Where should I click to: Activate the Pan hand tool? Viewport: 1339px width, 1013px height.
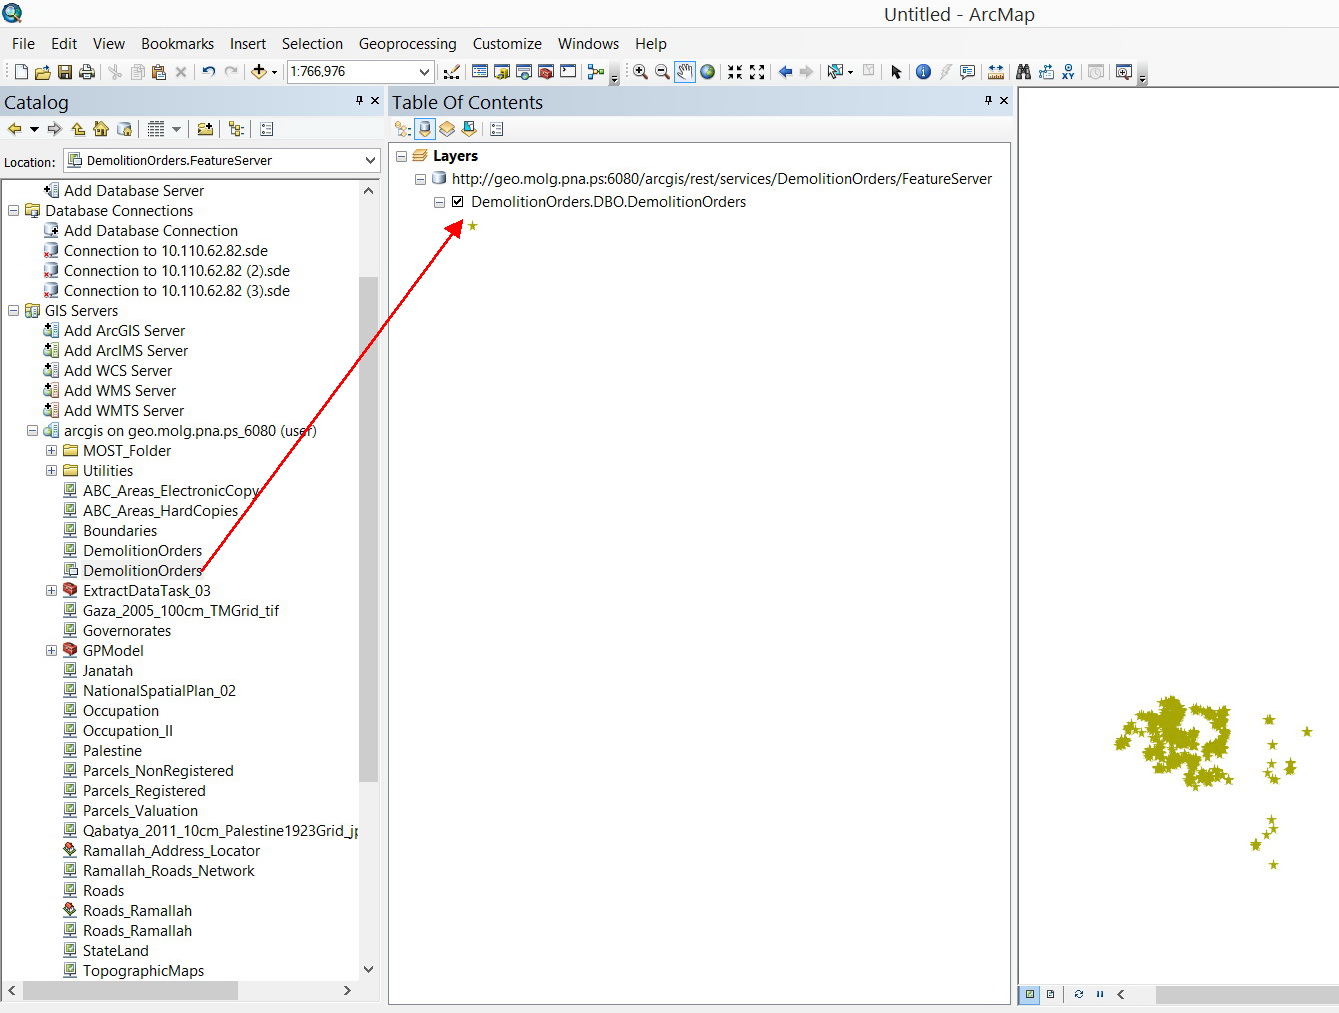(685, 72)
